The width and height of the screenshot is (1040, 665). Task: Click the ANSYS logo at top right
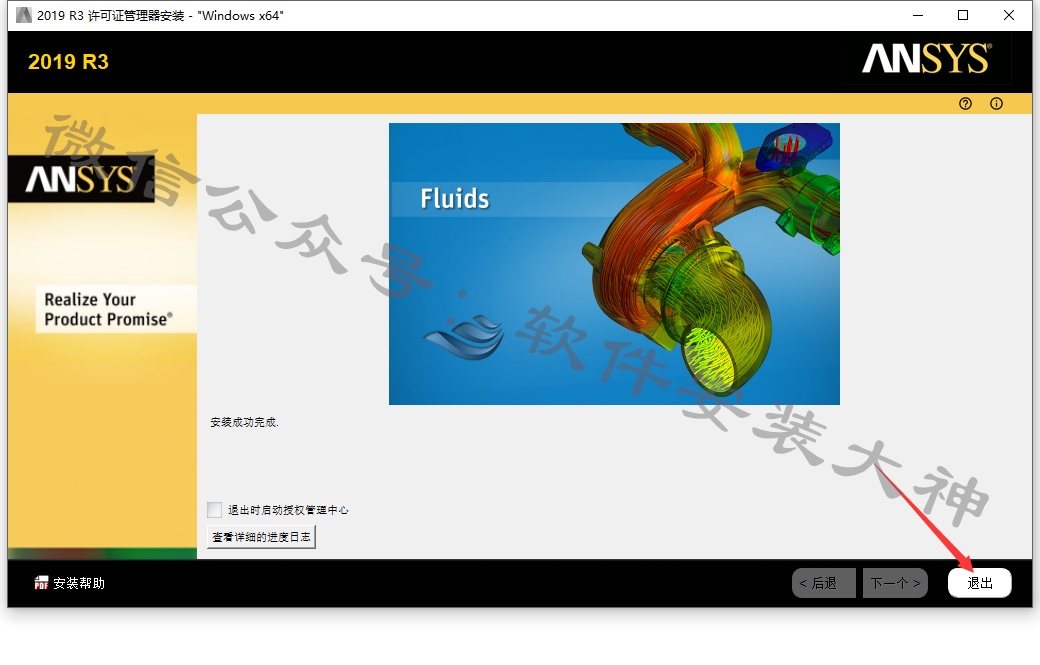tap(927, 58)
